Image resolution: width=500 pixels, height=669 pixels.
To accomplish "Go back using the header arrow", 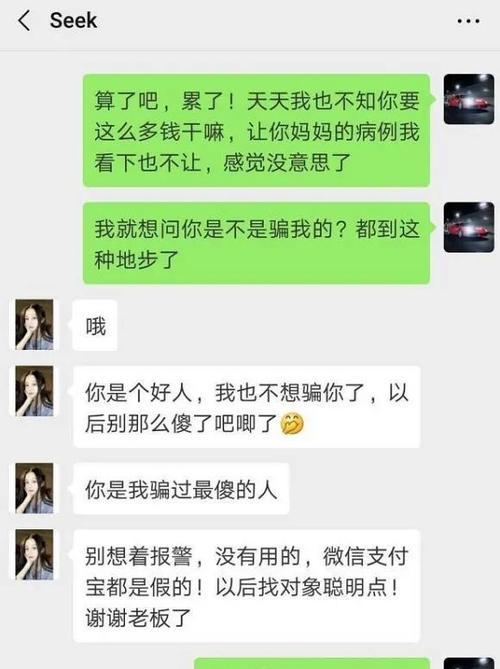I will pos(24,20).
